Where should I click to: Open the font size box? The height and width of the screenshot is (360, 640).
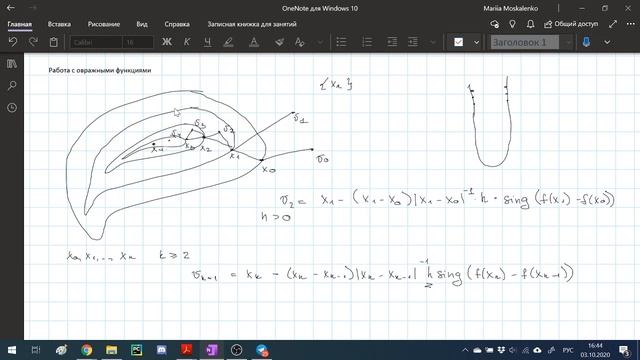click(x=138, y=42)
